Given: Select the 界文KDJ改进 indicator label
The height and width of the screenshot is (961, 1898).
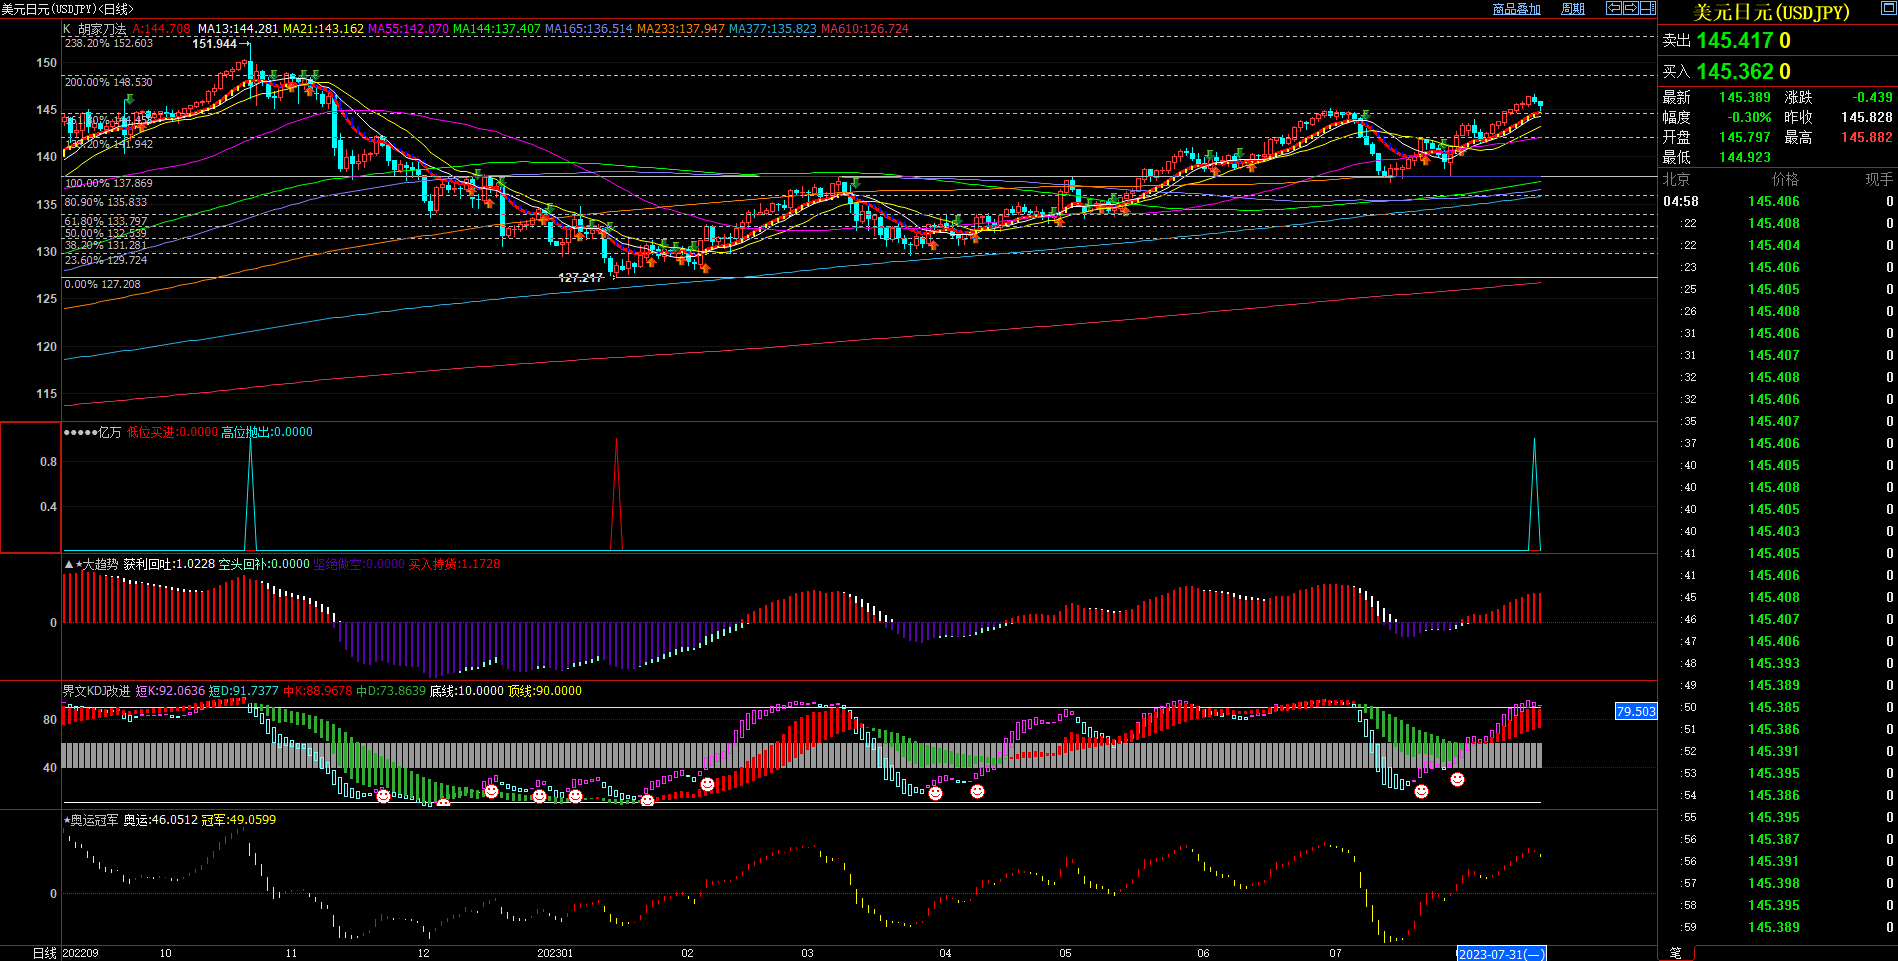Looking at the screenshot, I should [96, 691].
